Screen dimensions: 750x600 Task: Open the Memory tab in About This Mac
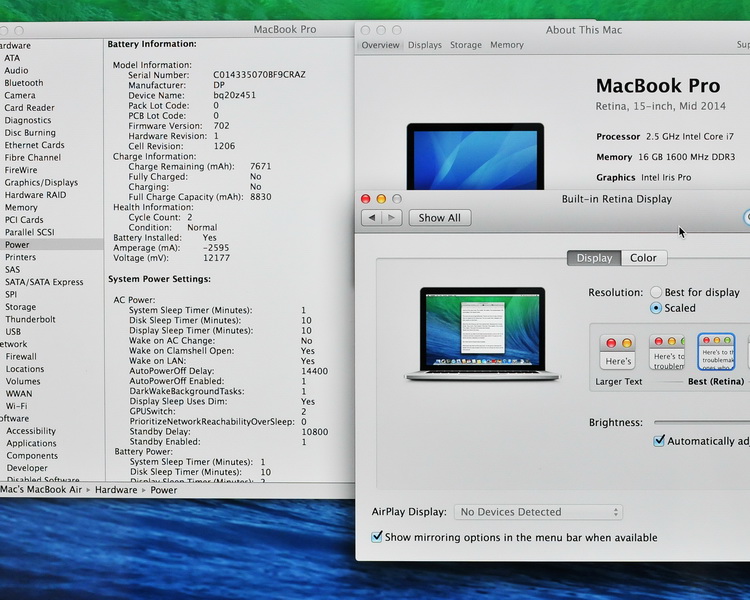tap(507, 45)
